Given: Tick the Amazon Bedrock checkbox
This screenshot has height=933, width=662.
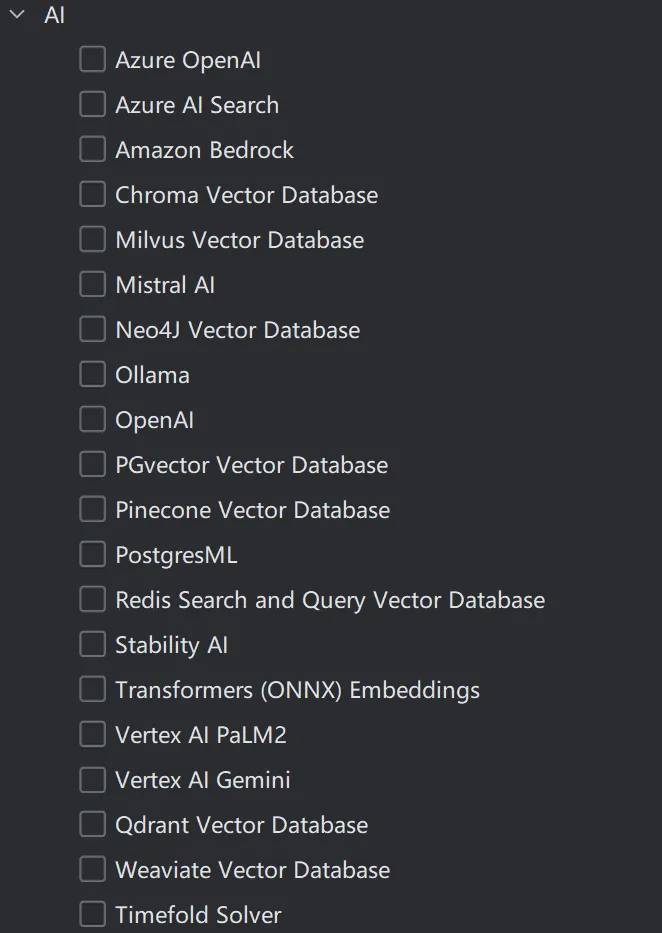Looking at the screenshot, I should pyautogui.click(x=92, y=150).
